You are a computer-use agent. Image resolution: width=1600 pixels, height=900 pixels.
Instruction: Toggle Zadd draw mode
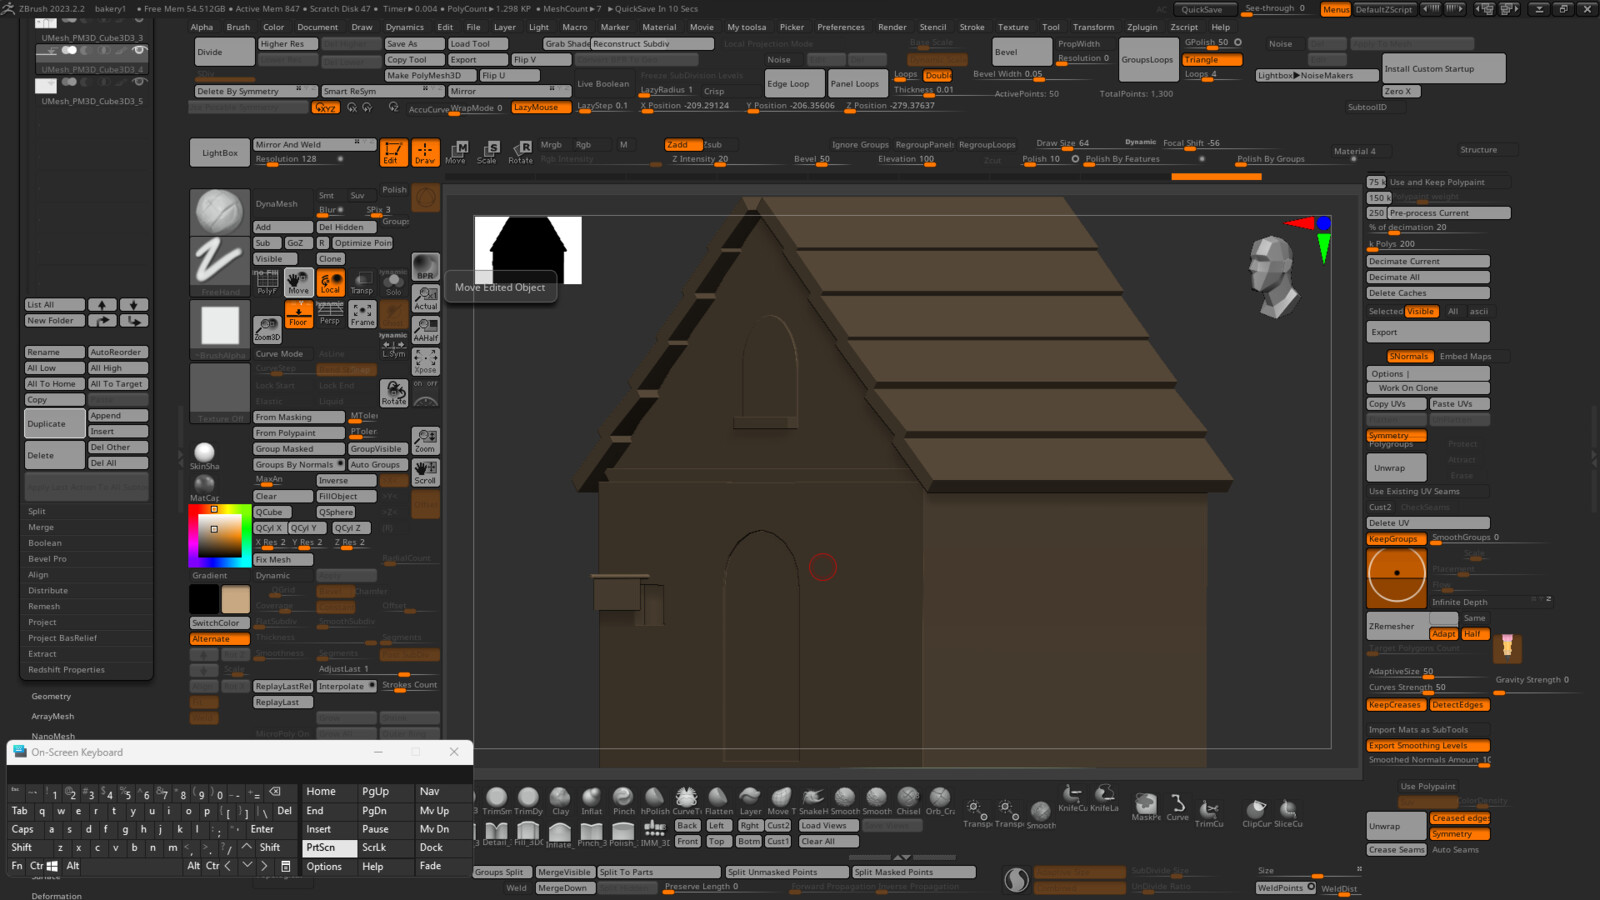coord(683,145)
